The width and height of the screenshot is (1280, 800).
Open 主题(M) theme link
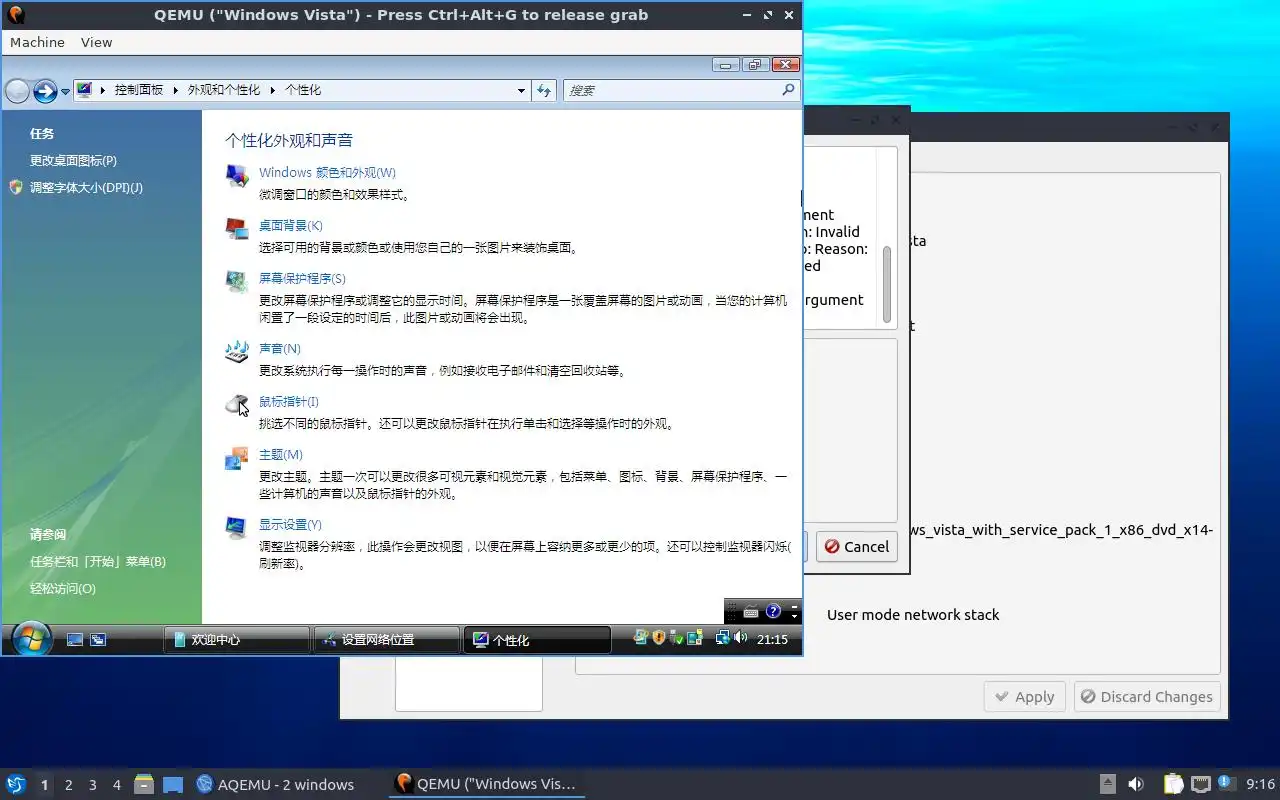[x=280, y=455]
